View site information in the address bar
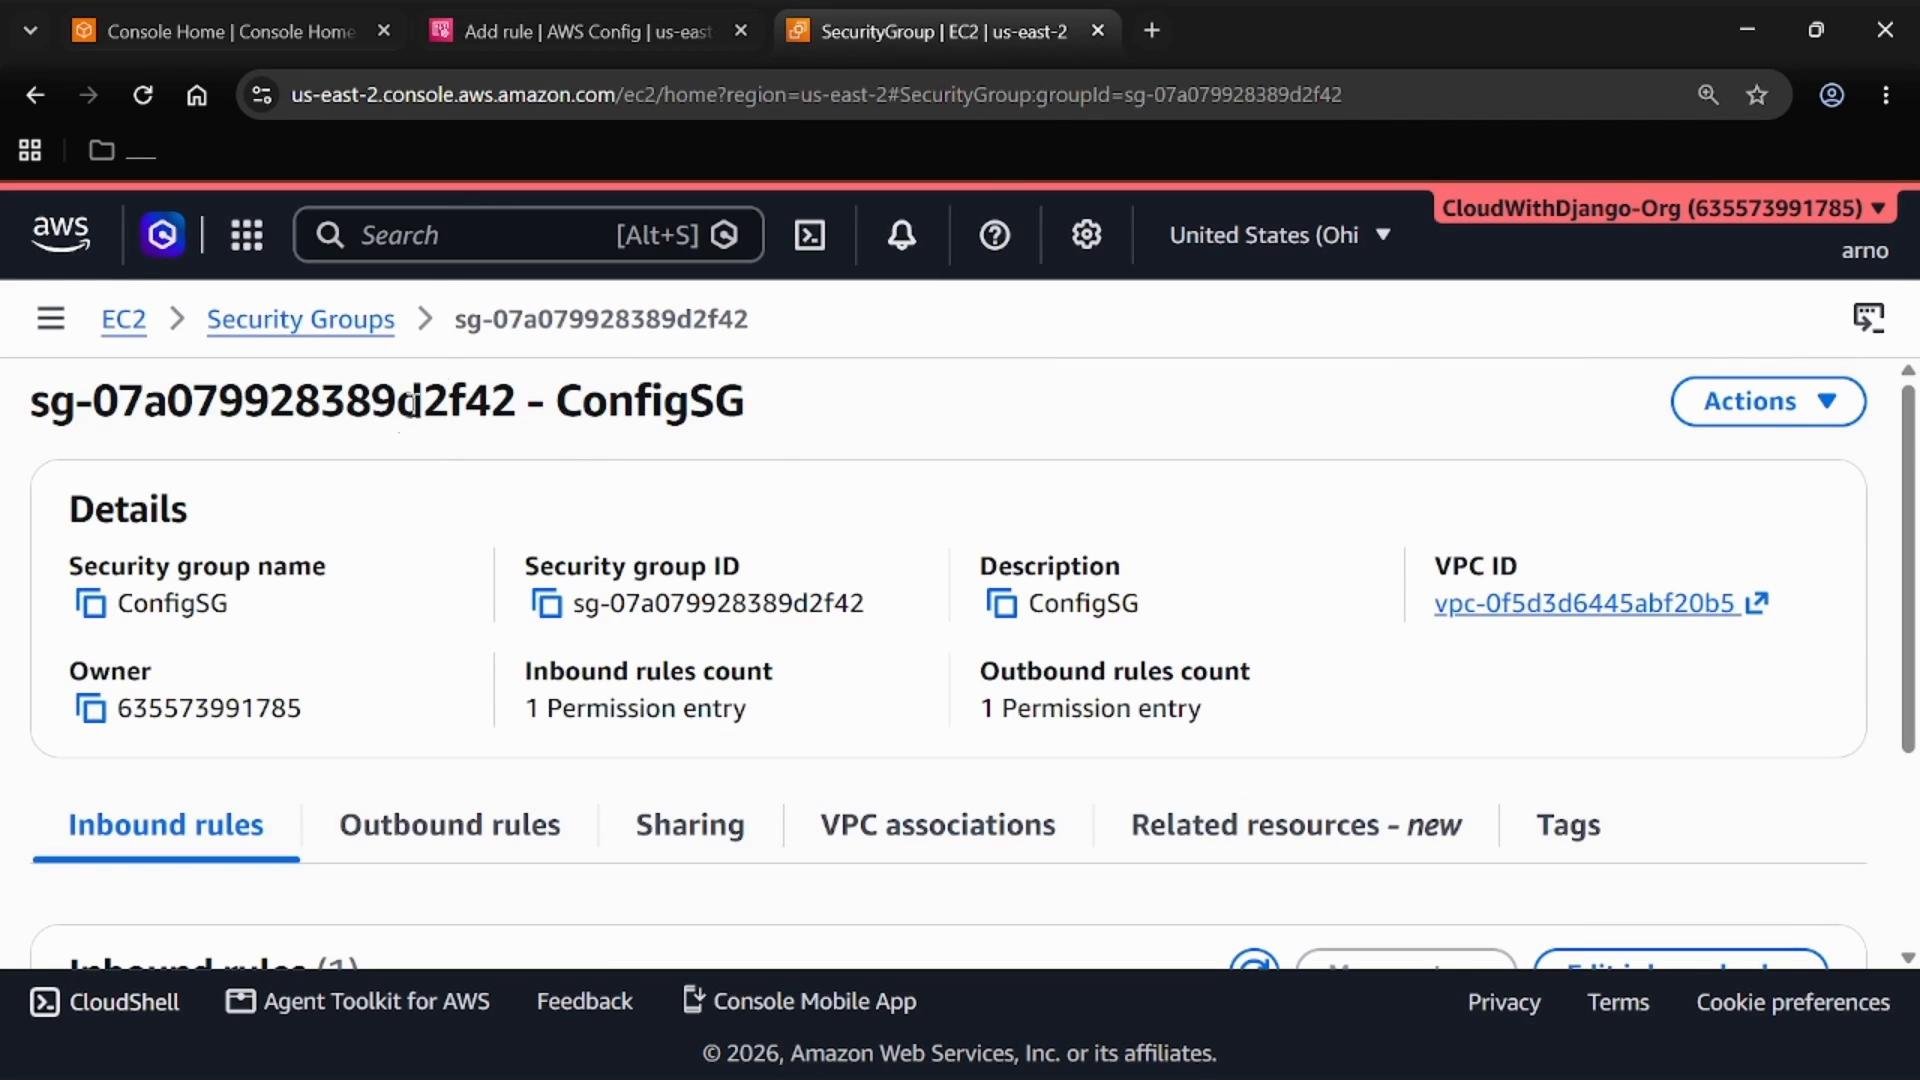This screenshot has height=1080, width=1920. (261, 95)
